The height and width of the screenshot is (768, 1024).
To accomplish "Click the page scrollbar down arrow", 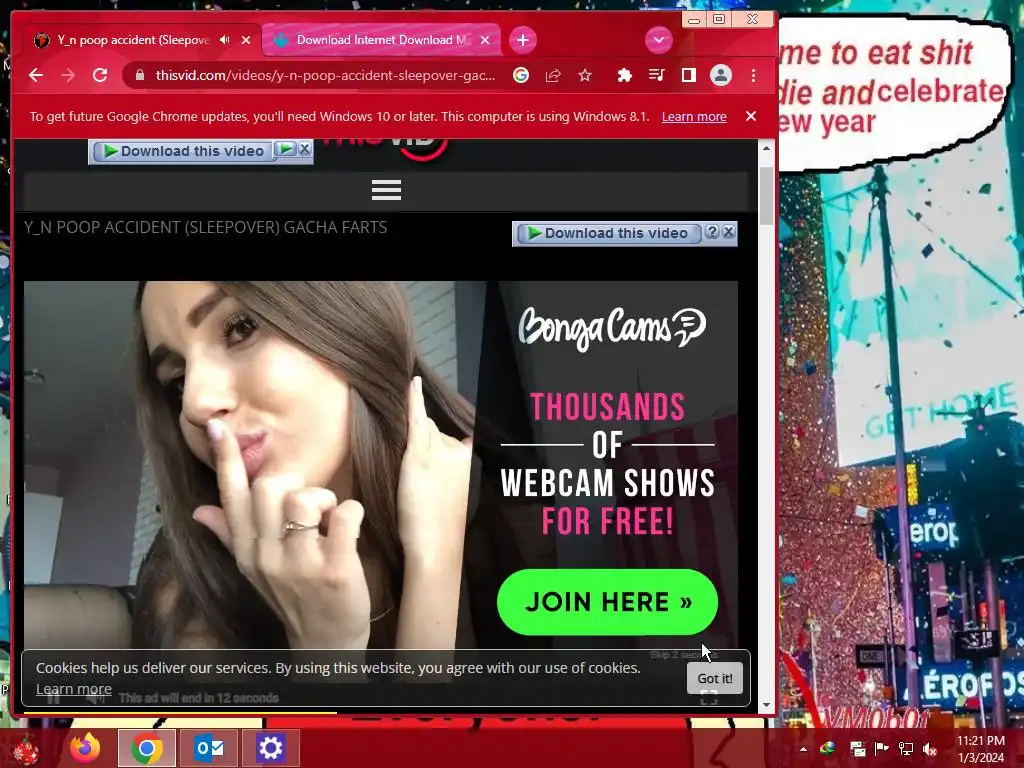I will pyautogui.click(x=767, y=705).
